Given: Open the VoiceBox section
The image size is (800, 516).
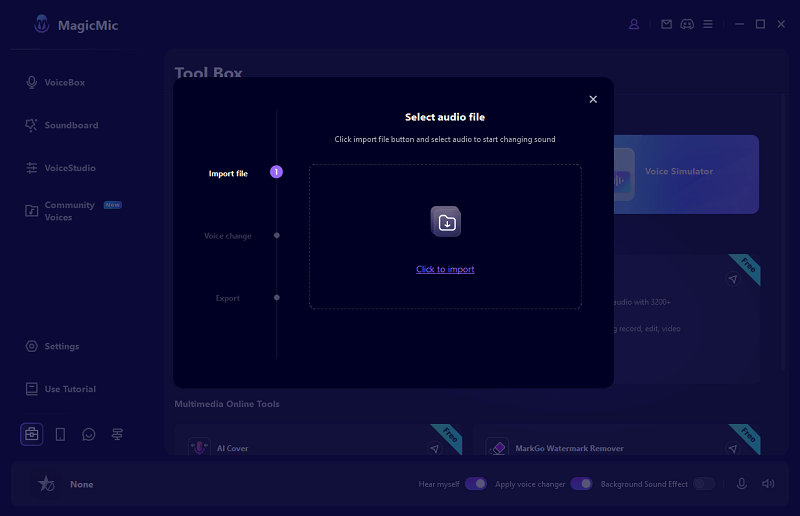Looking at the screenshot, I should [64, 82].
